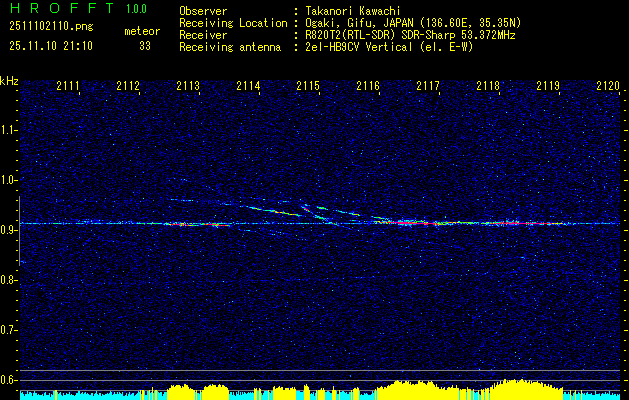Click the 1.1 frequency axis label
This screenshot has height=400, width=629.
[x=8, y=130]
